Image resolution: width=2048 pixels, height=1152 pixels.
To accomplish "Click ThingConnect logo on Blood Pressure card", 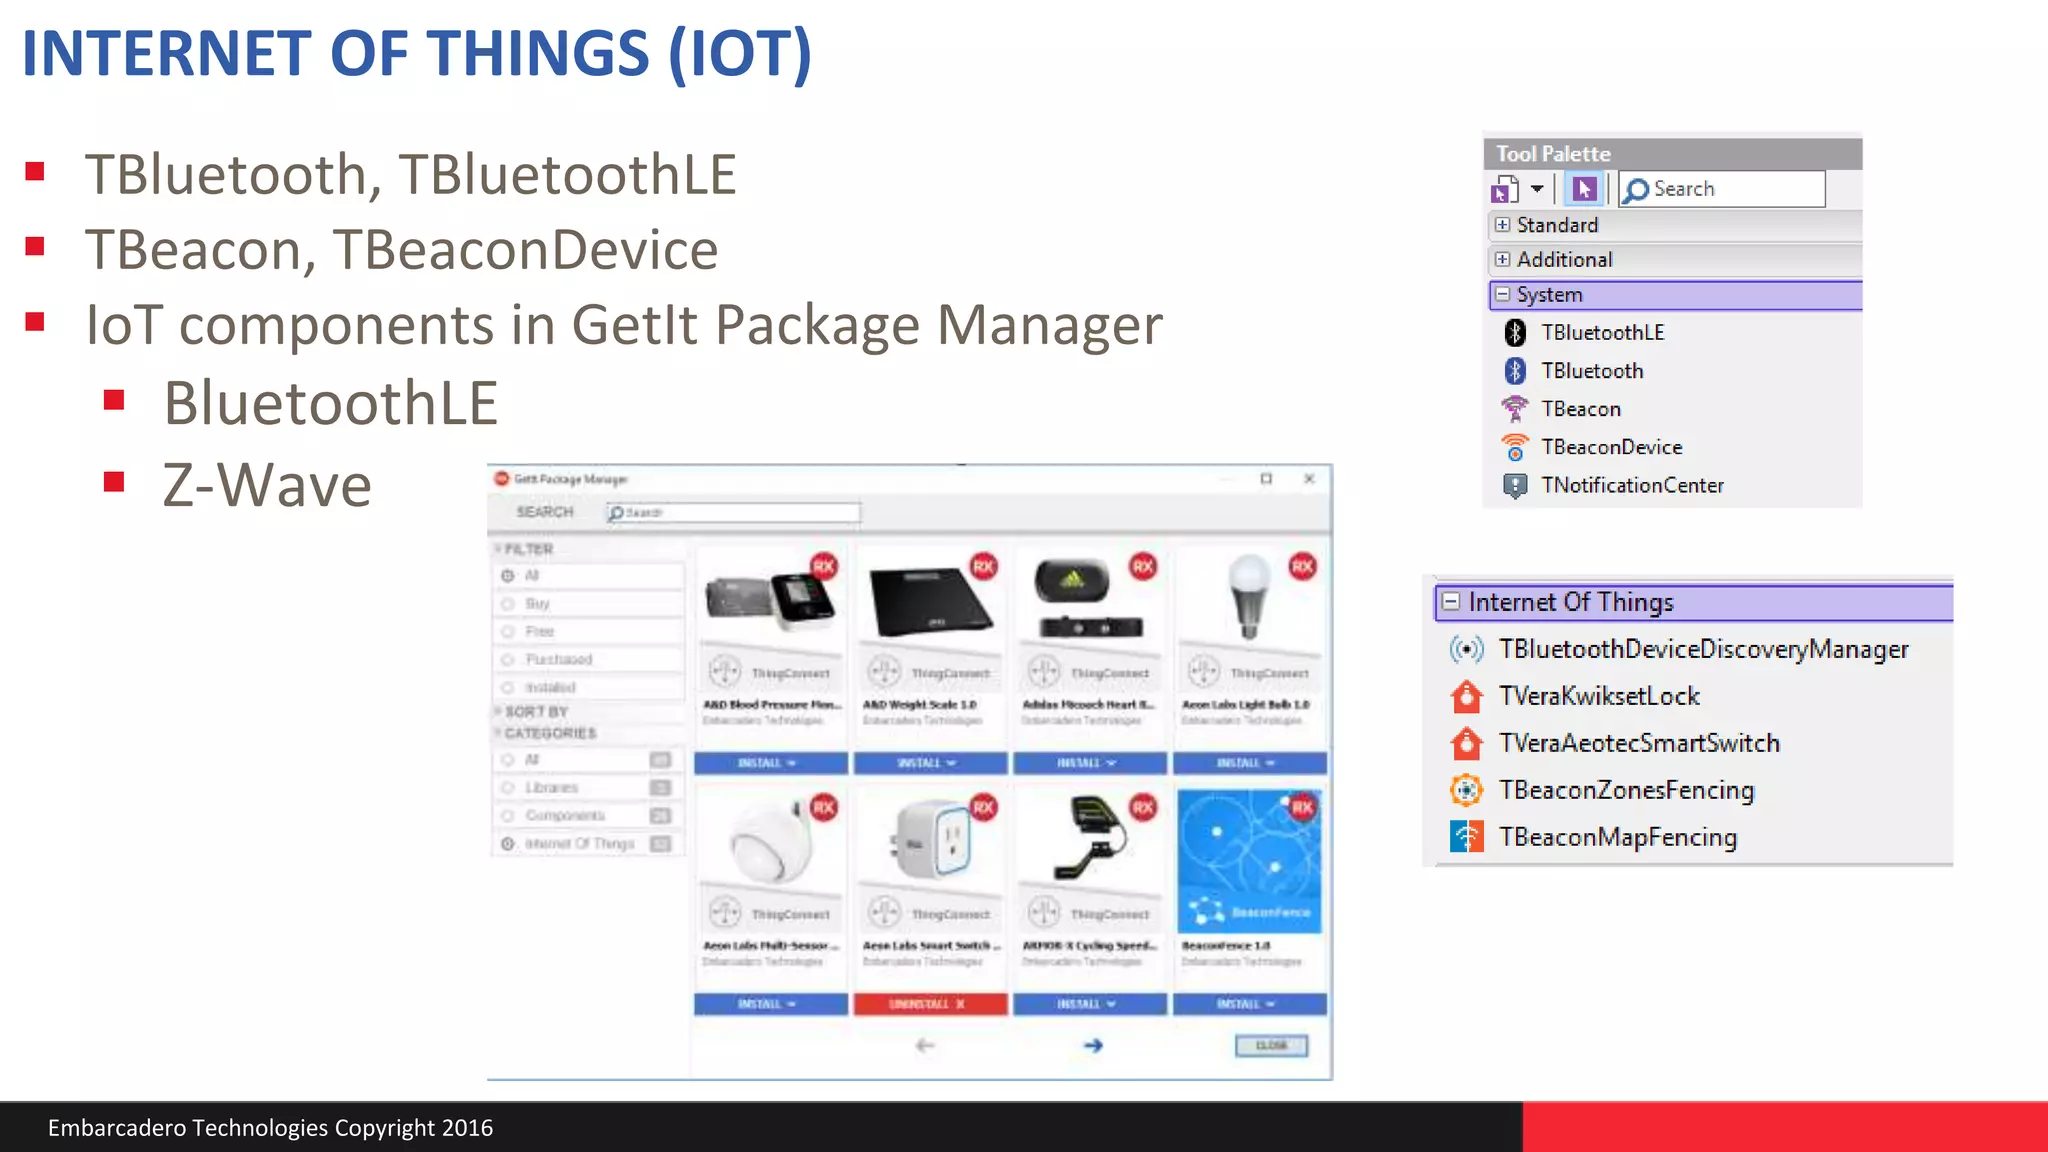I will (x=724, y=671).
